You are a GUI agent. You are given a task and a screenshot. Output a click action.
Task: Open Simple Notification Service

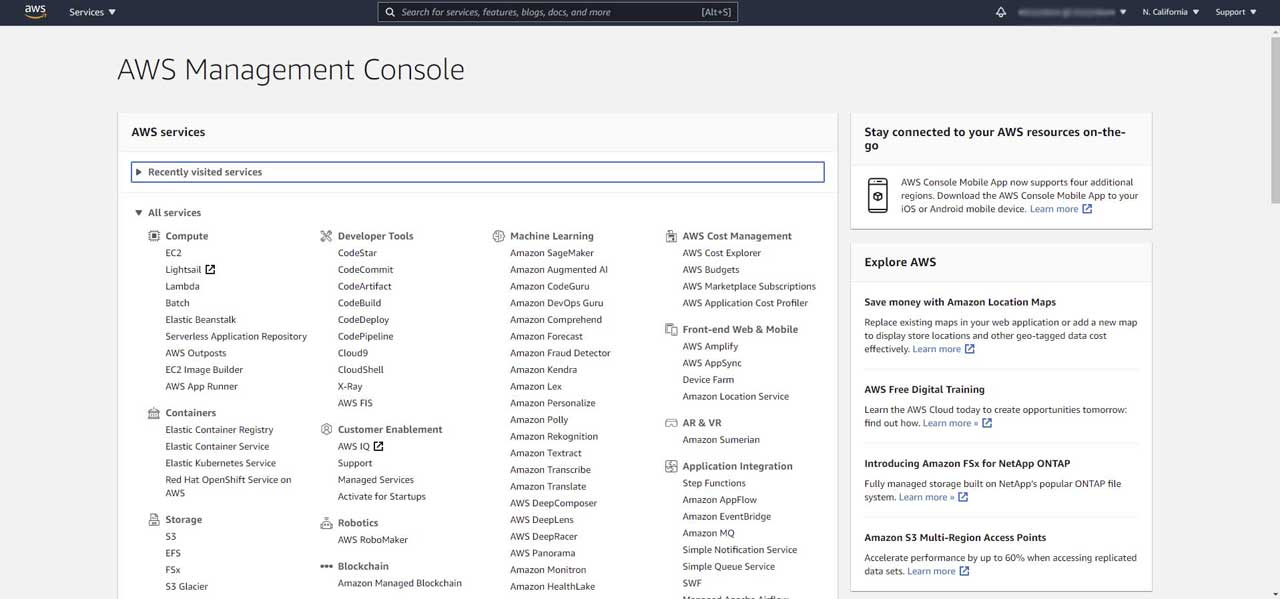tap(740, 550)
